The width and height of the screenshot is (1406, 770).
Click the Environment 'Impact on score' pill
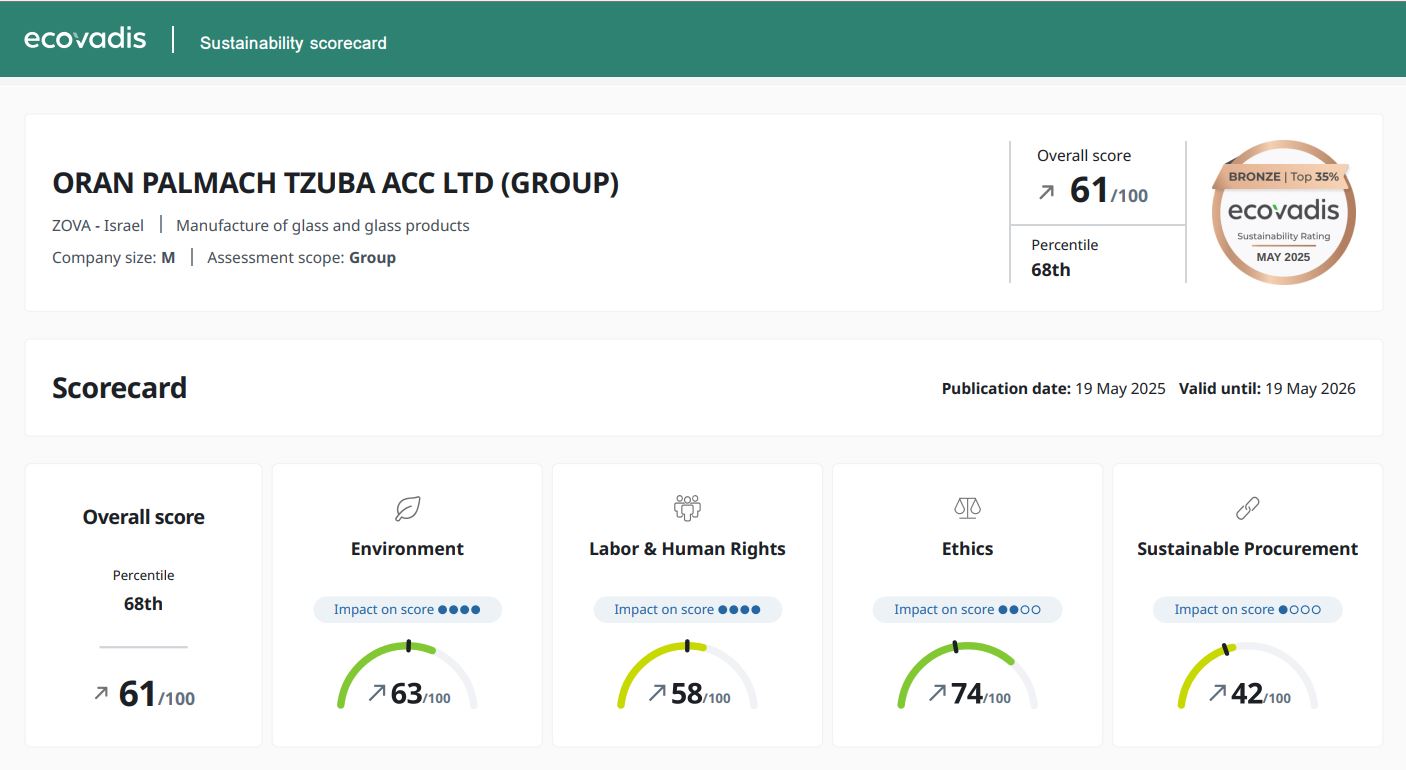pyautogui.click(x=407, y=610)
